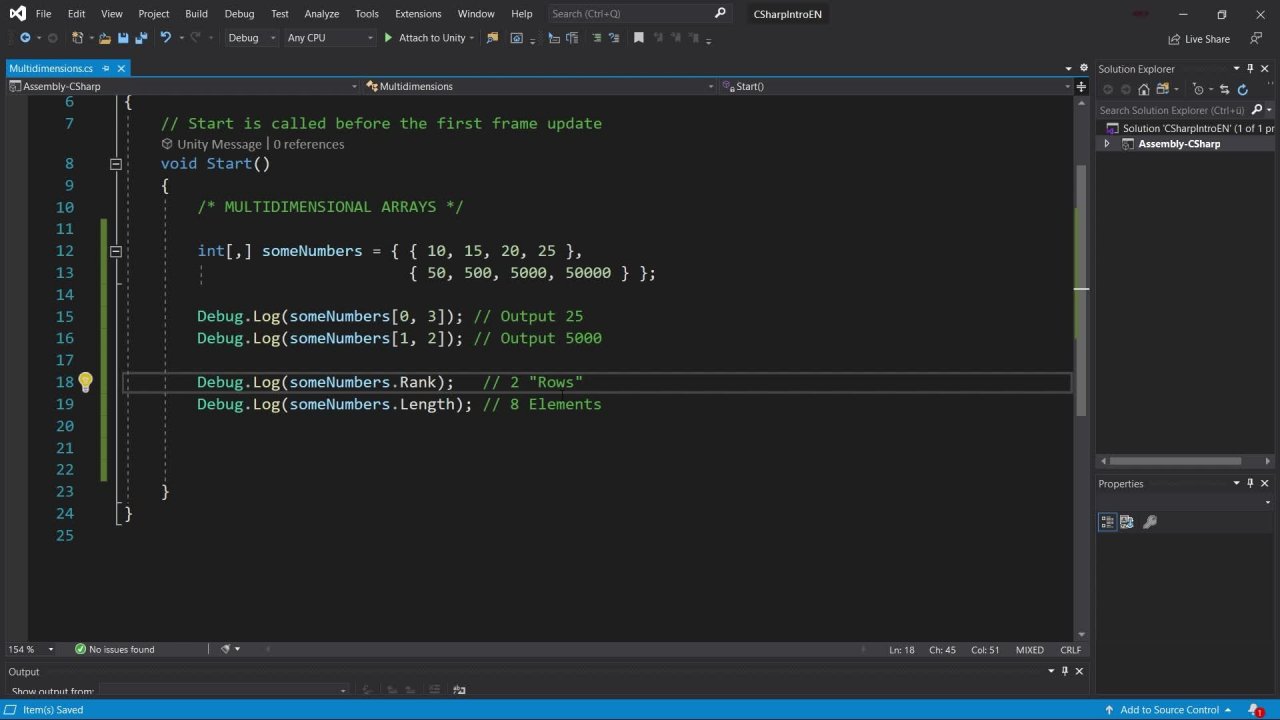Click the notifications bell in status bar
This screenshot has height=720, width=1280.
click(x=1255, y=710)
